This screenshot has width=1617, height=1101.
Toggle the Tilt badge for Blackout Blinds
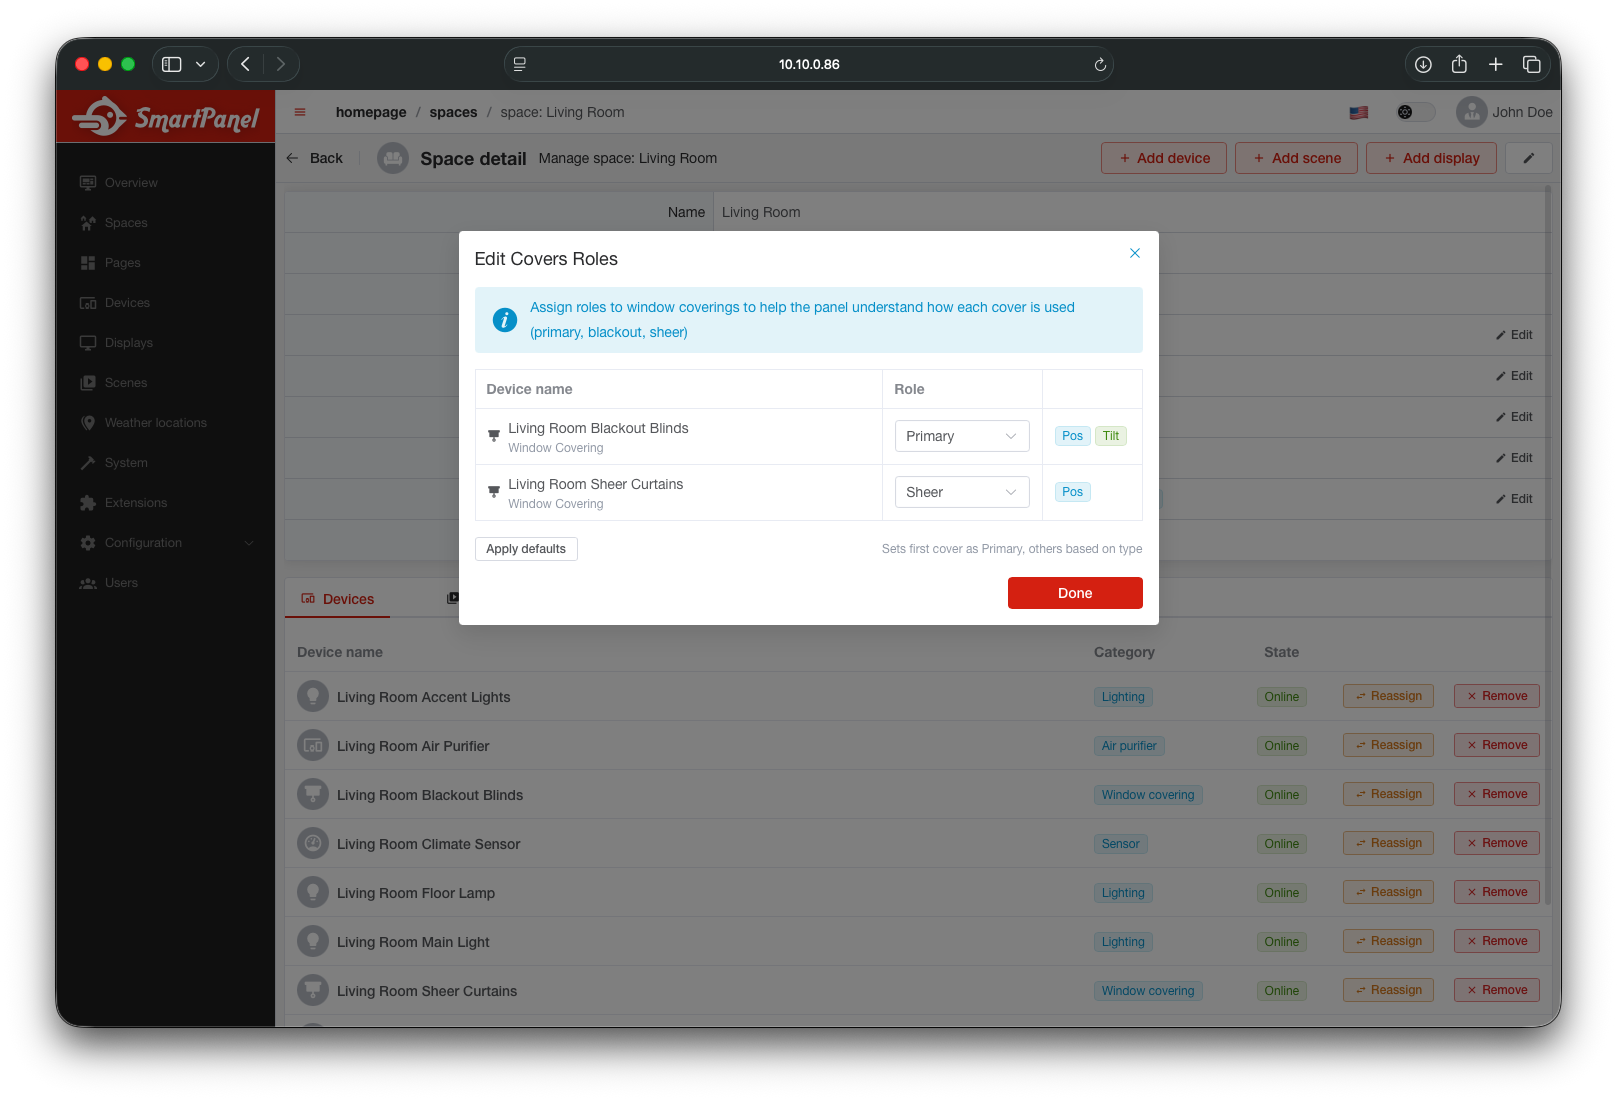[1111, 435]
